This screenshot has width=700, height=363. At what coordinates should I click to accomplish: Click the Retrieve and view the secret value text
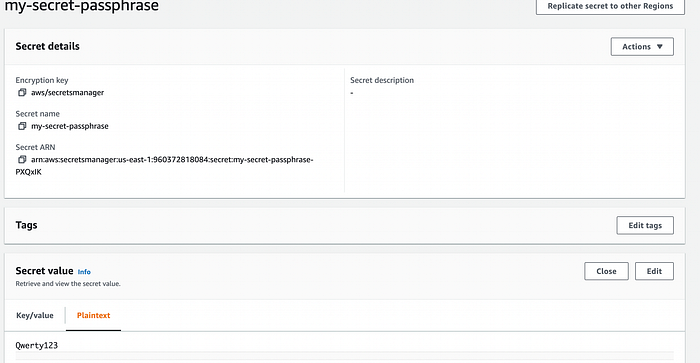tap(68, 284)
